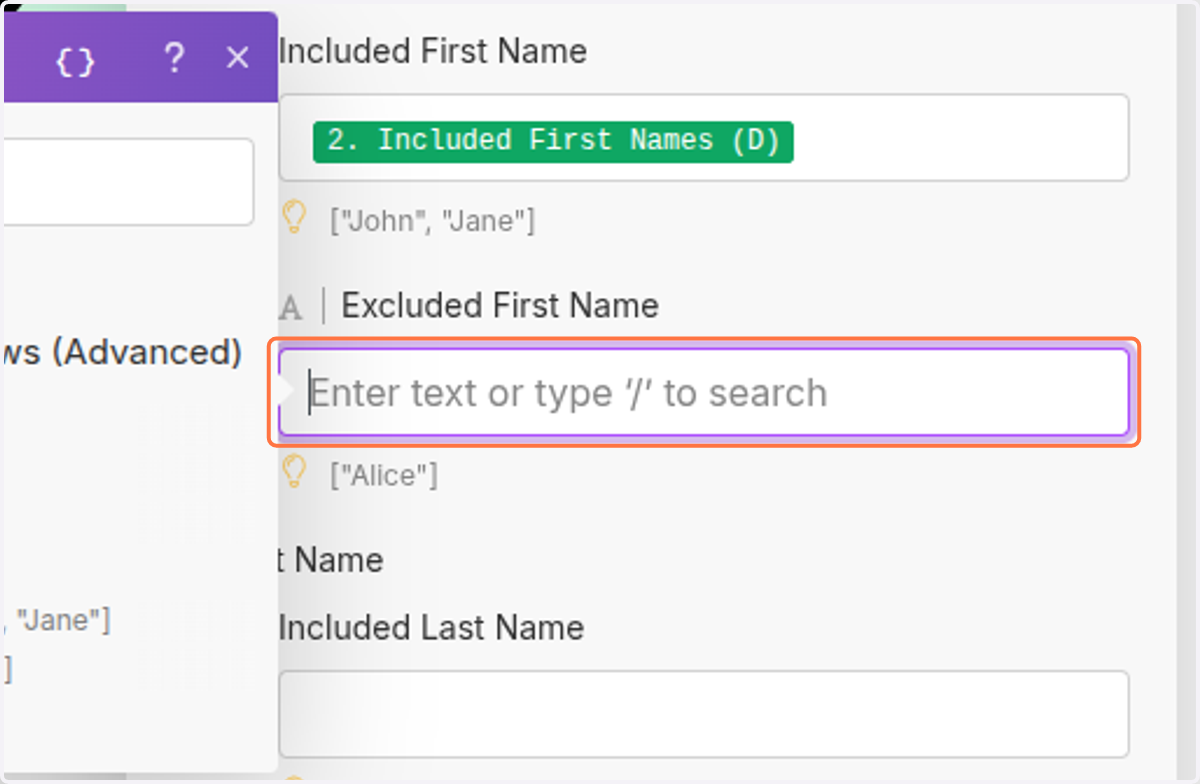Close the purple panel with X
The image size is (1200, 784).
pos(237,59)
